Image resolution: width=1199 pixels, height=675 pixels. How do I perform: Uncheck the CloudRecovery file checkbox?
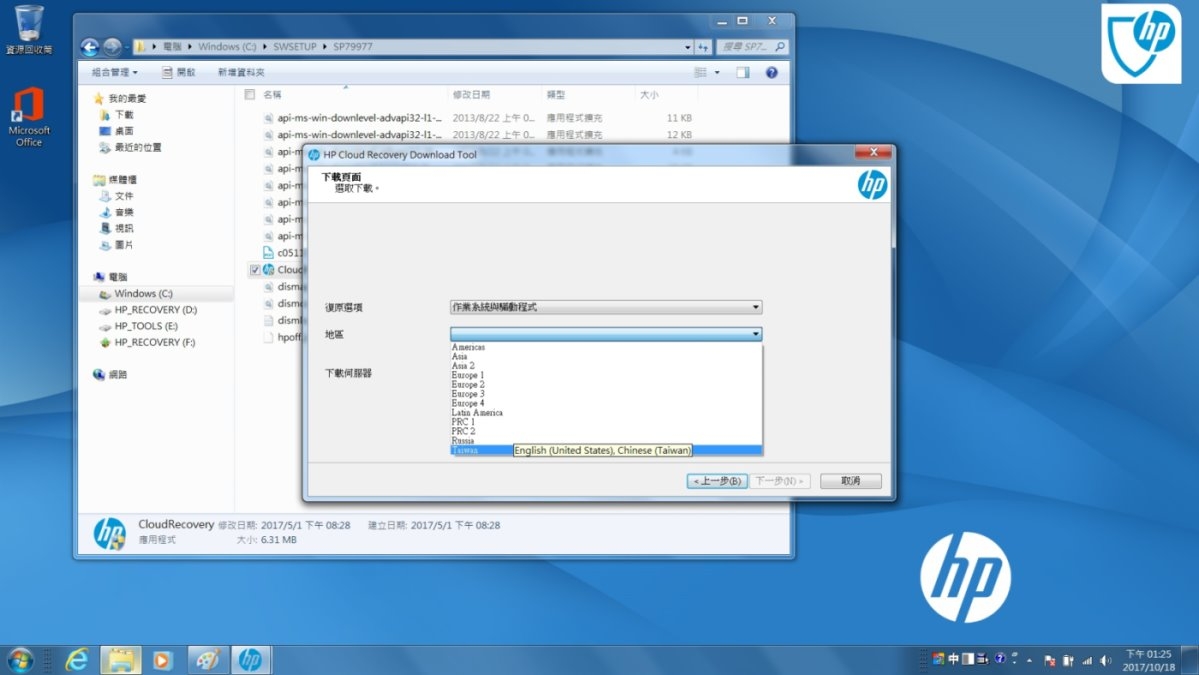click(255, 270)
